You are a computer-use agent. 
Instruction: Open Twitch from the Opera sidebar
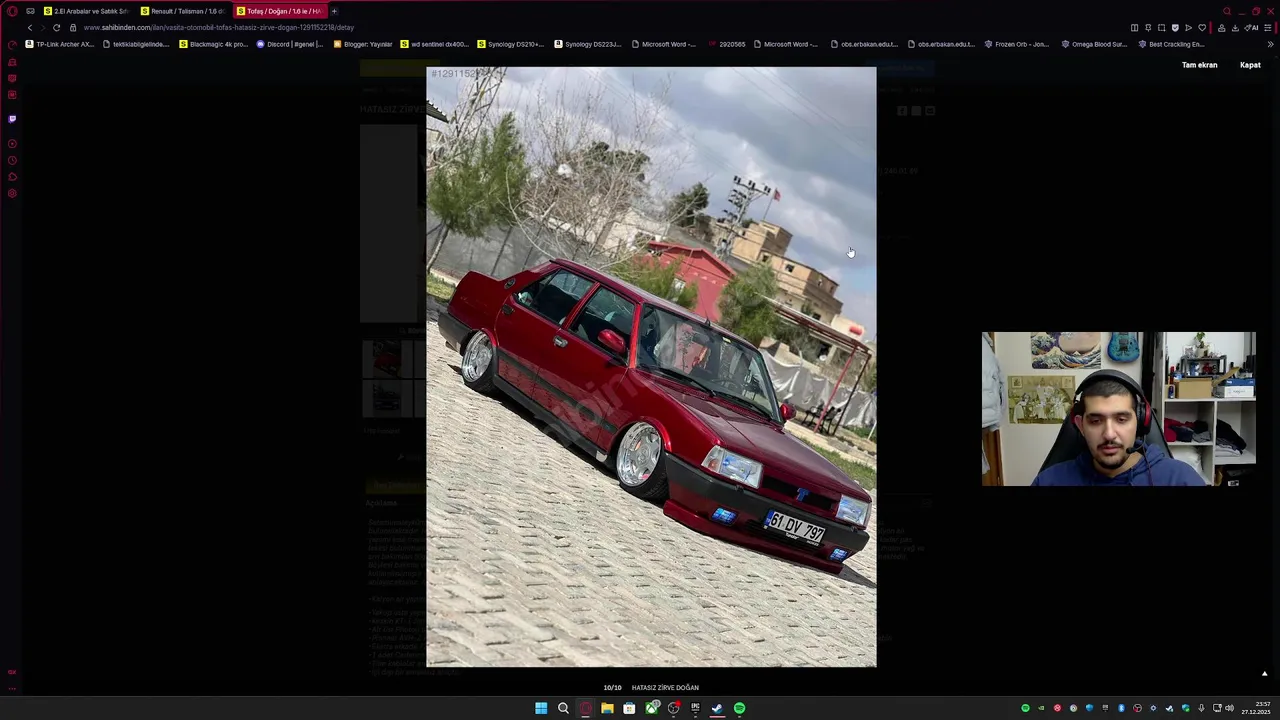point(12,119)
